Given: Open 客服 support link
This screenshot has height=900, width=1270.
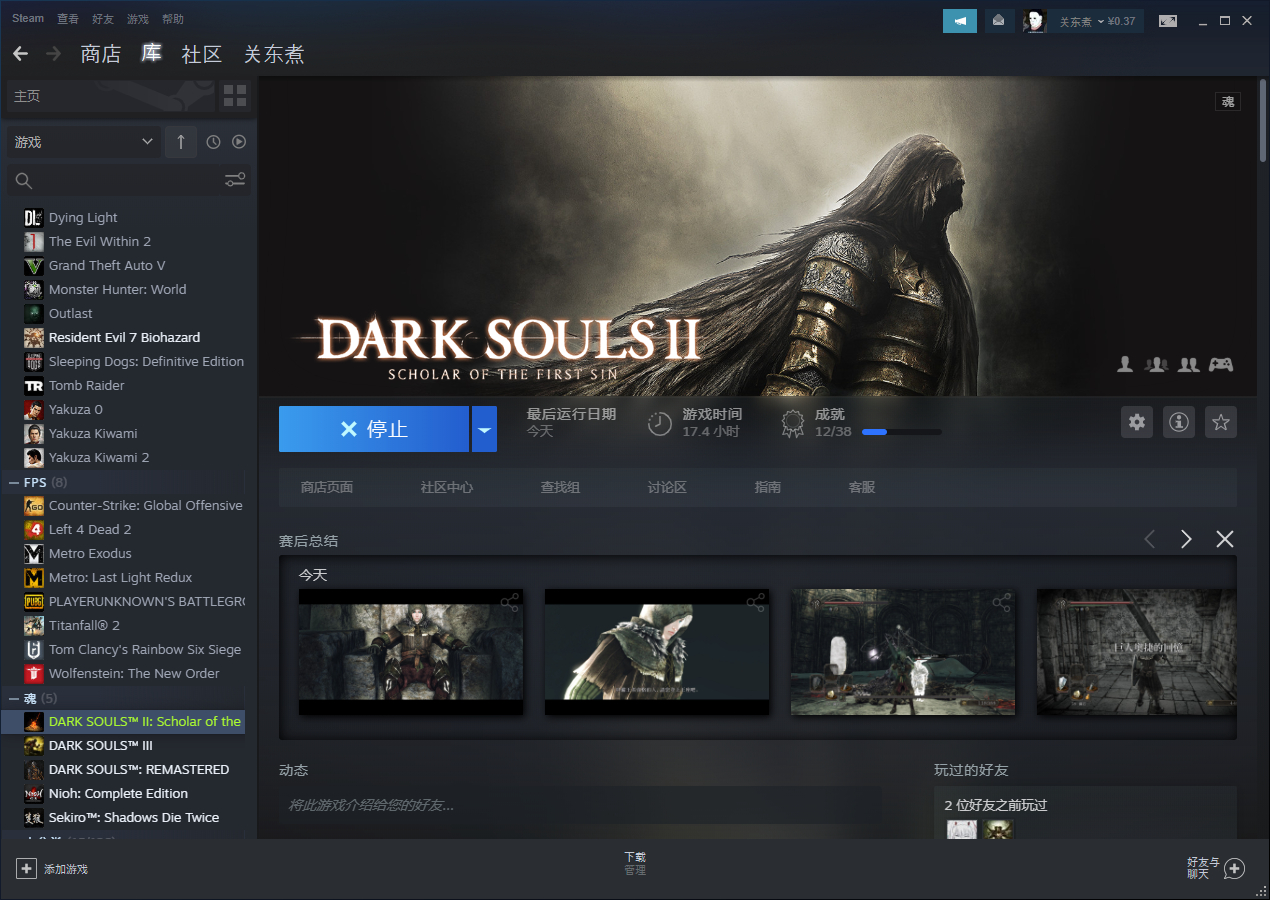Looking at the screenshot, I should [x=862, y=487].
